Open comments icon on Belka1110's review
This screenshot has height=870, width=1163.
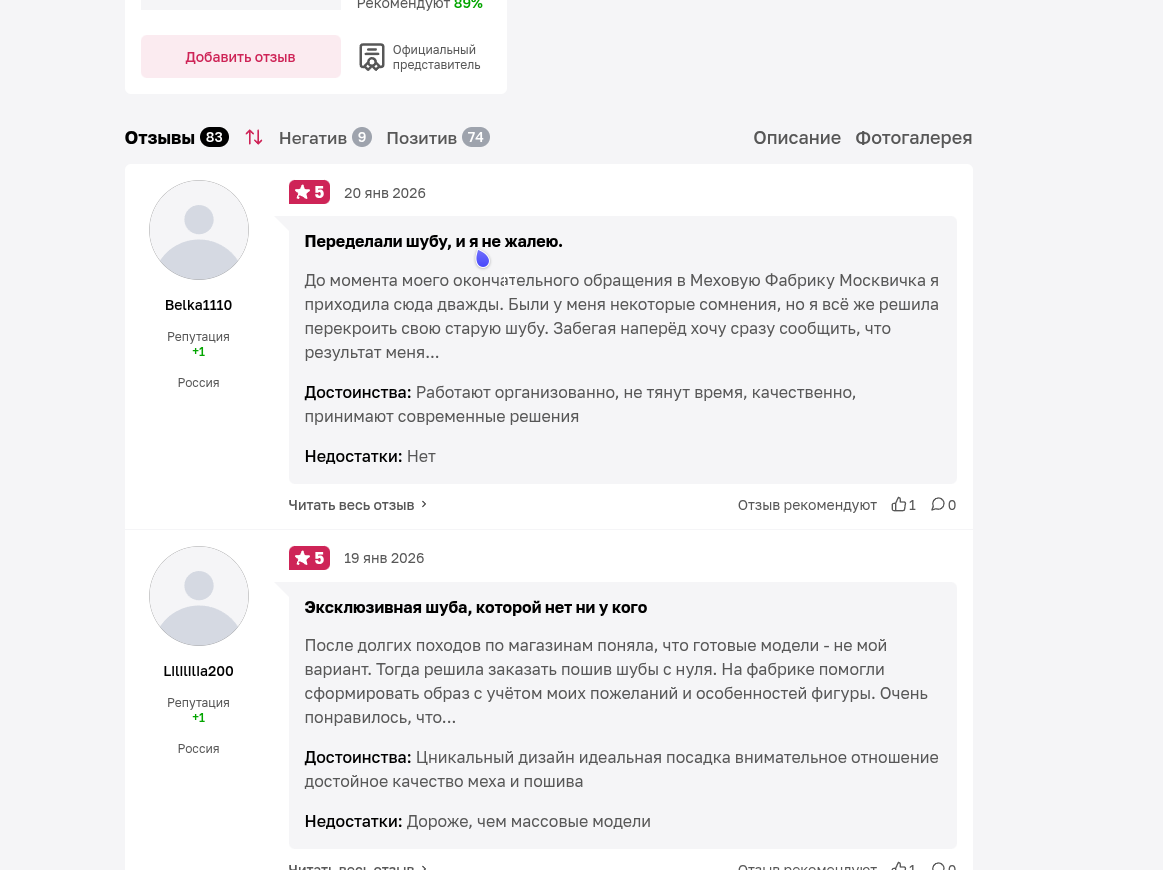point(937,505)
